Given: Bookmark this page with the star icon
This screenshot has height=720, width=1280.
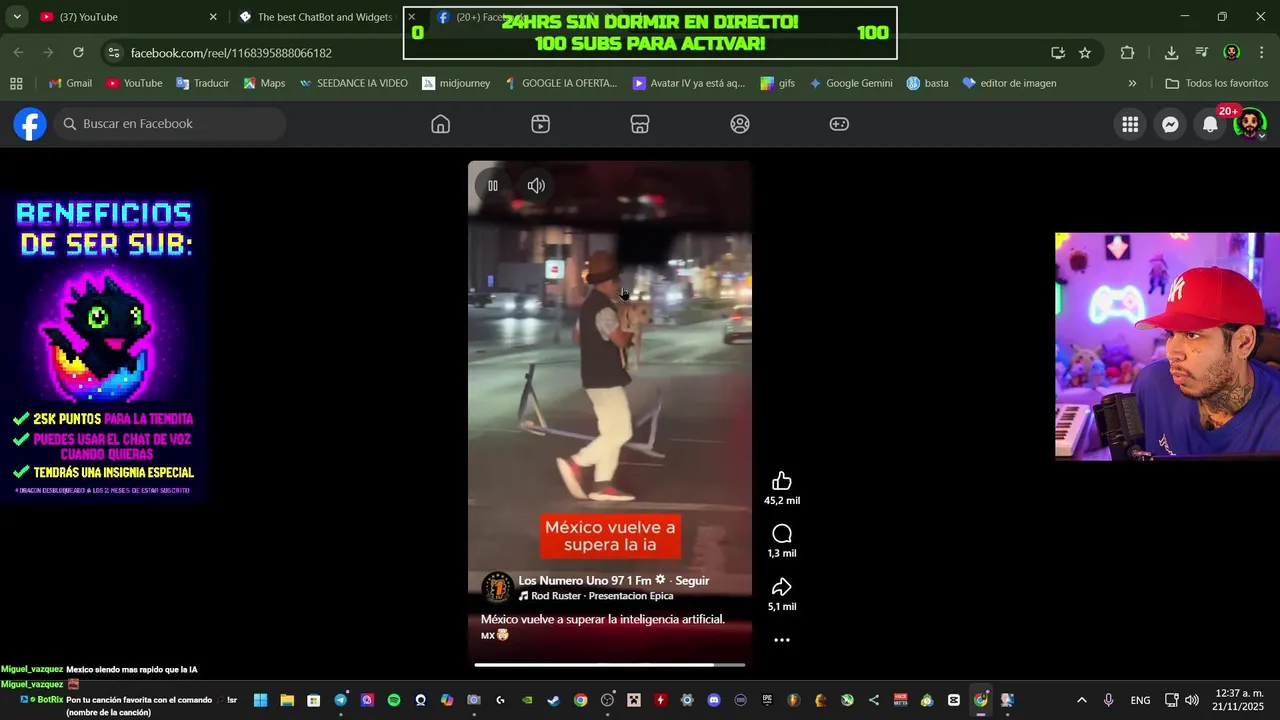Looking at the screenshot, I should click(1085, 53).
